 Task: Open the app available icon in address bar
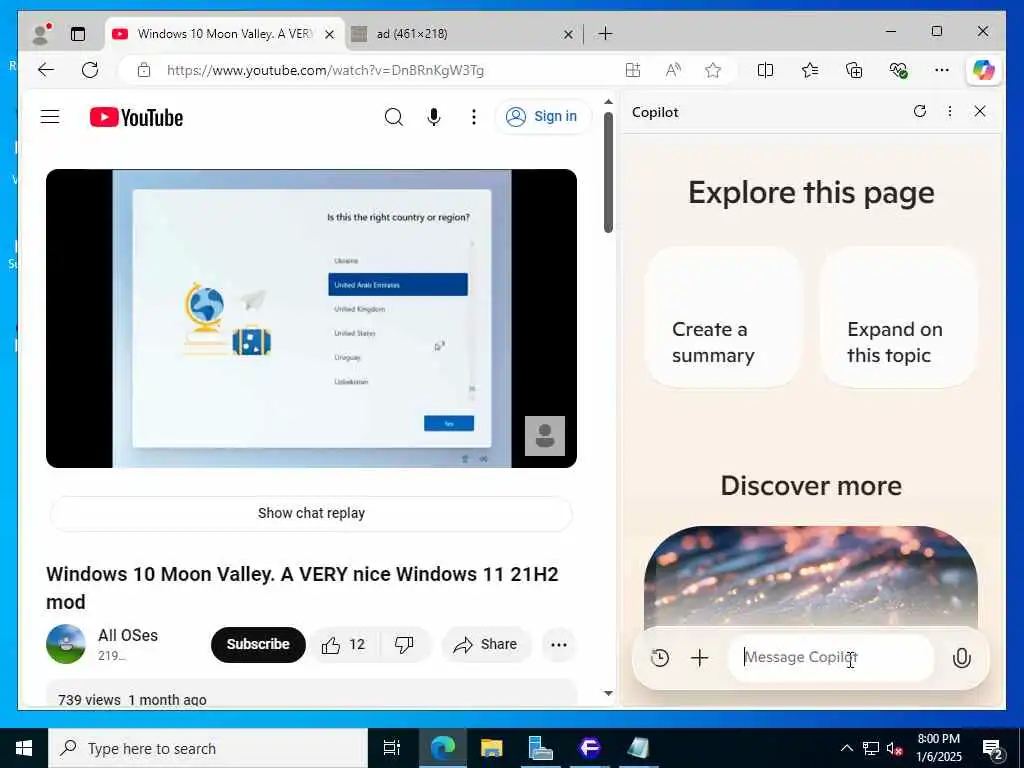click(x=633, y=70)
